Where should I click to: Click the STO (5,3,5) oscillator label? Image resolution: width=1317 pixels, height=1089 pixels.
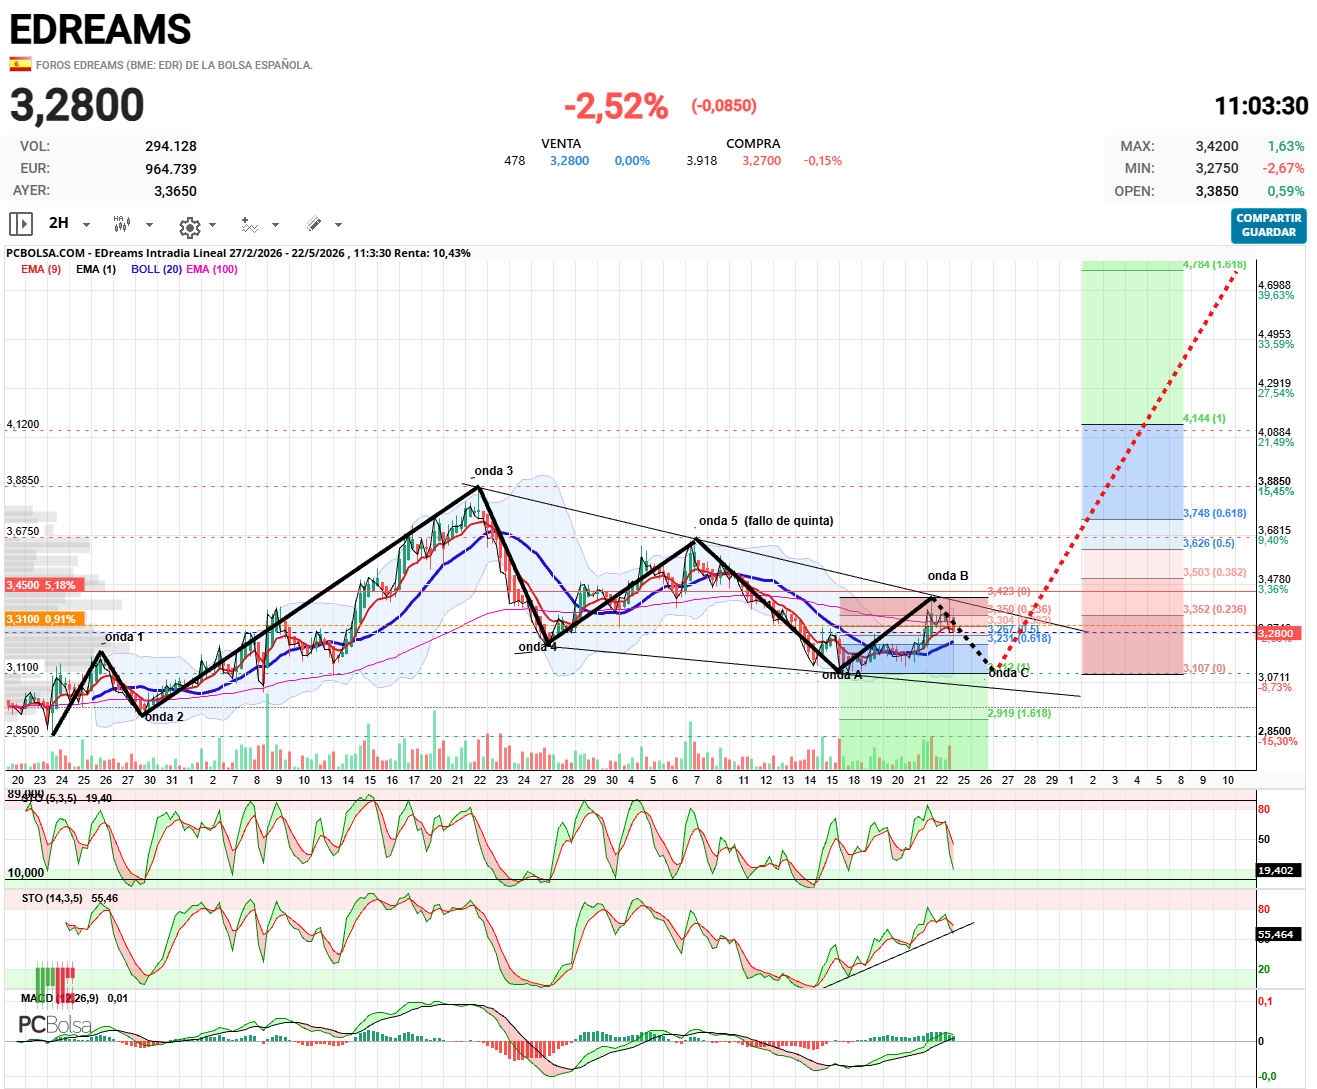(x=67, y=798)
